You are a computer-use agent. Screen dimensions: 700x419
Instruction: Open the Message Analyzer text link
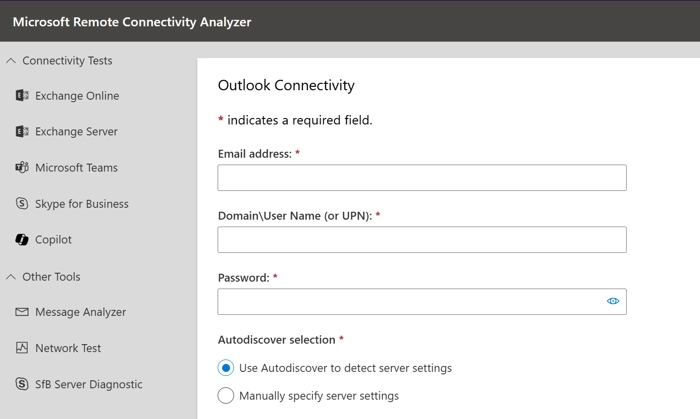point(80,312)
